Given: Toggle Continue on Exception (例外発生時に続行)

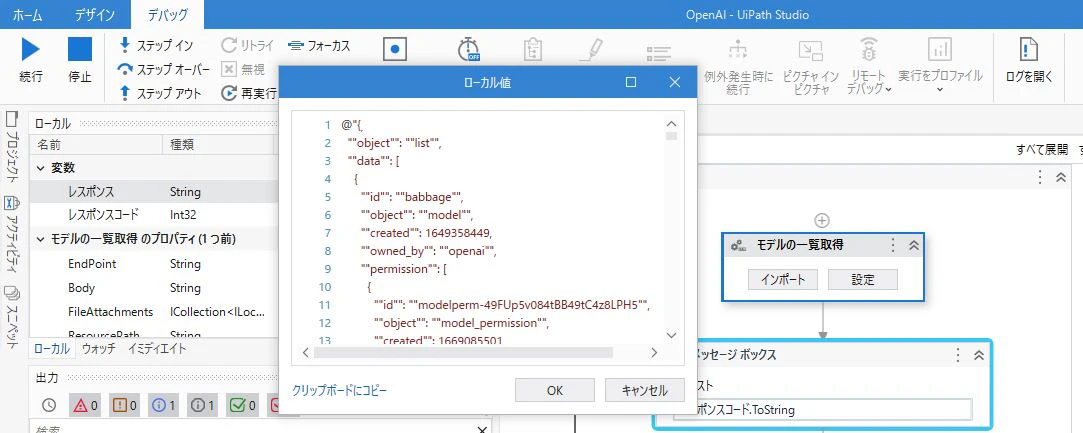Looking at the screenshot, I should point(738,66).
